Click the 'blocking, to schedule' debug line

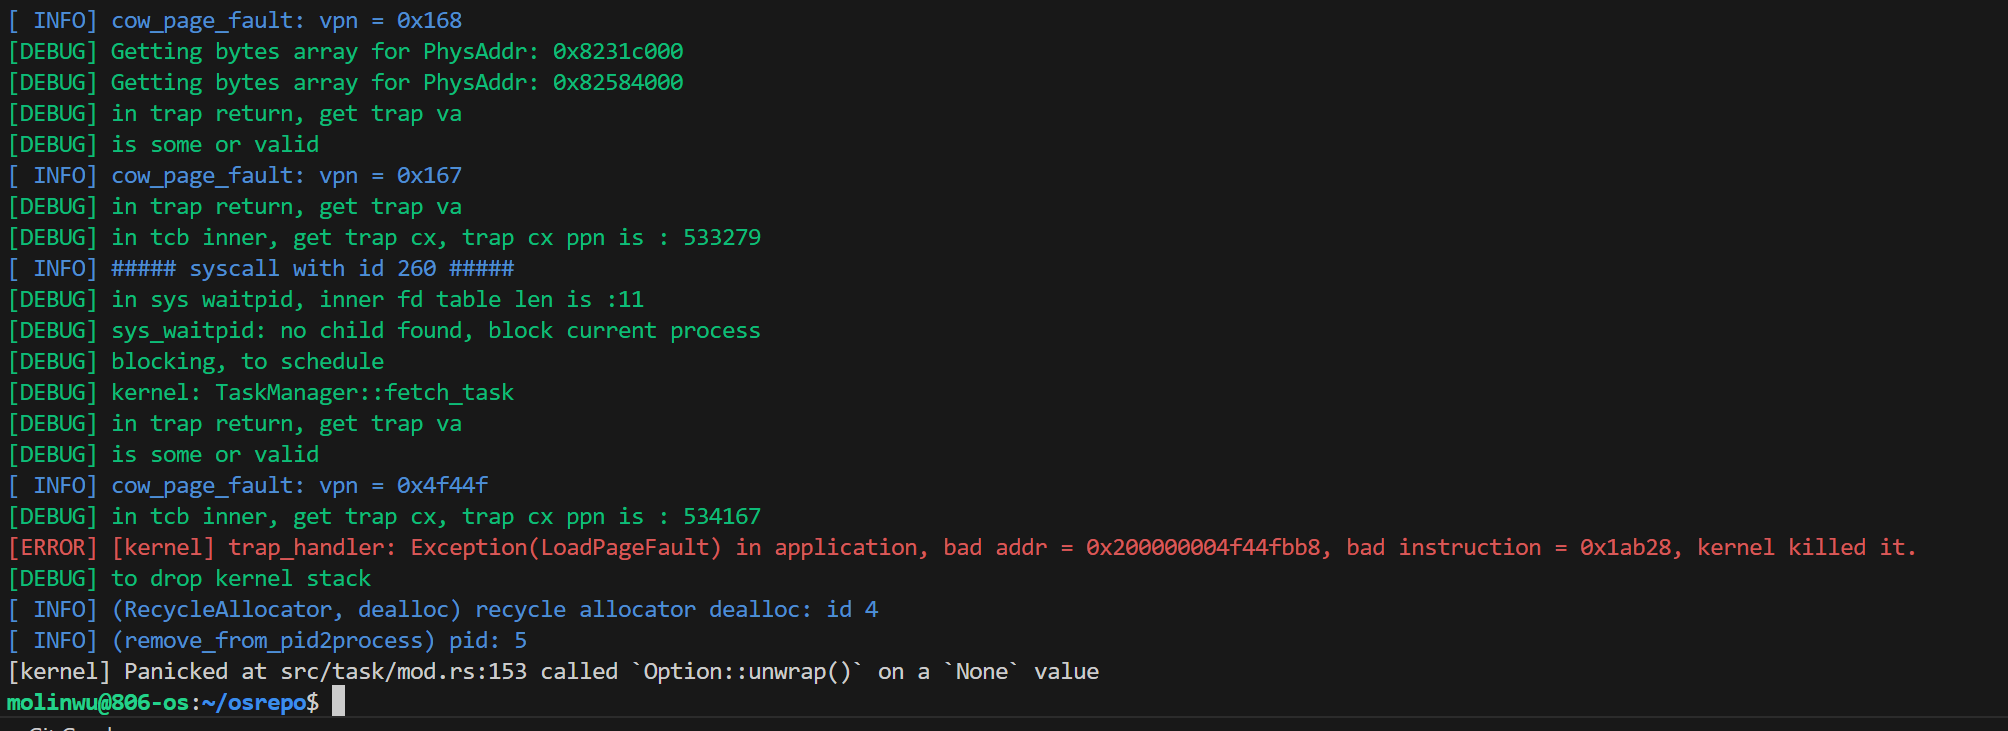coord(247,362)
